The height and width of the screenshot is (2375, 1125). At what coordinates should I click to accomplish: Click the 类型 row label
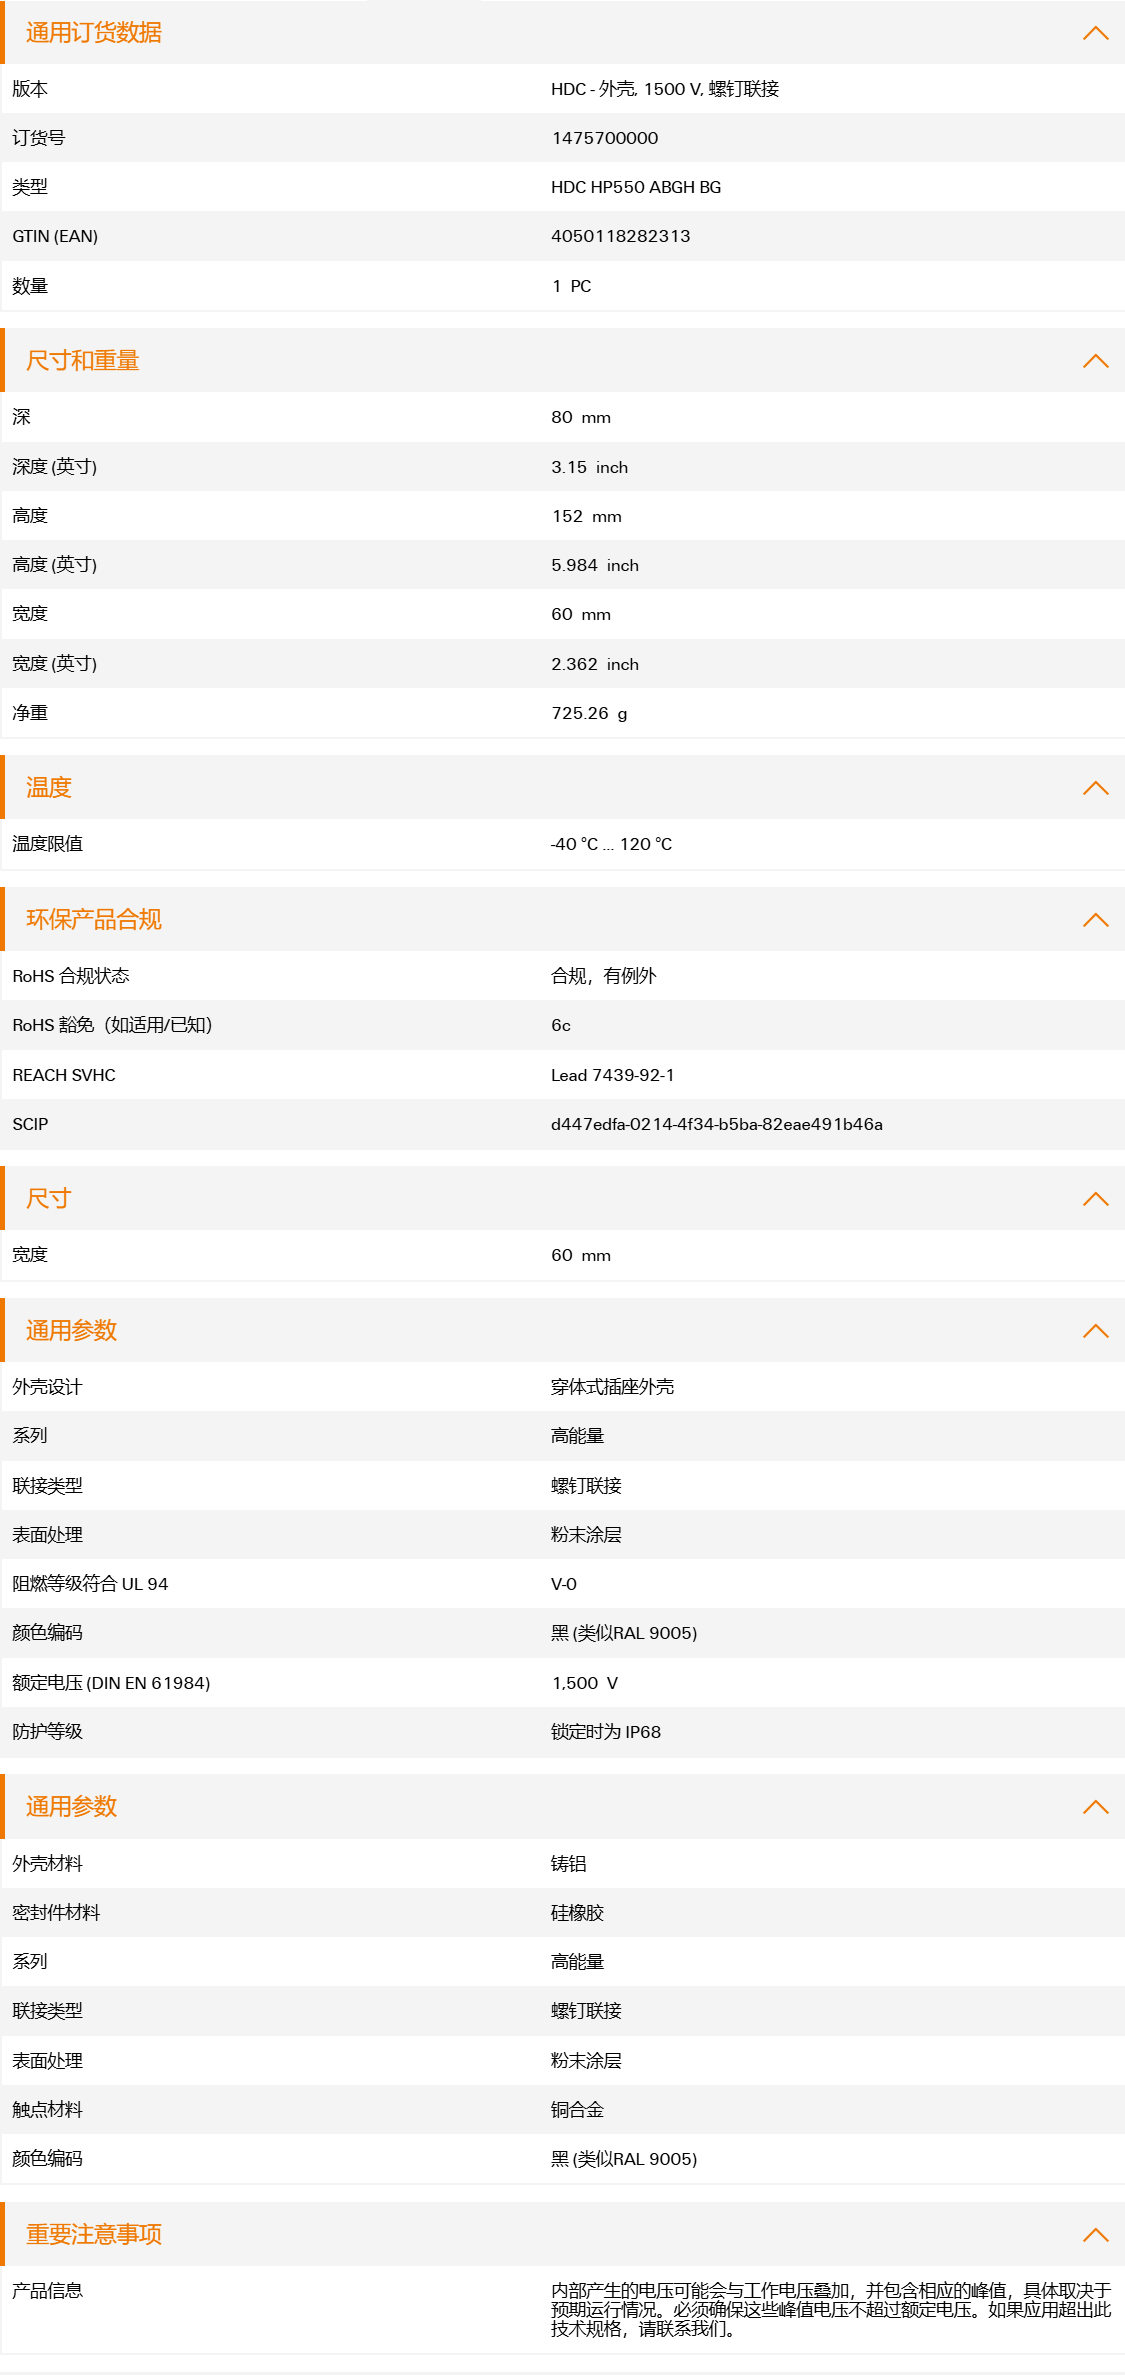pos(30,187)
